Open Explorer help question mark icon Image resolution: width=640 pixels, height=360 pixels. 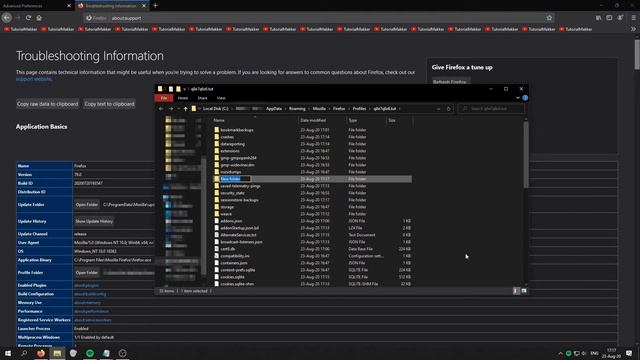click(x=525, y=98)
